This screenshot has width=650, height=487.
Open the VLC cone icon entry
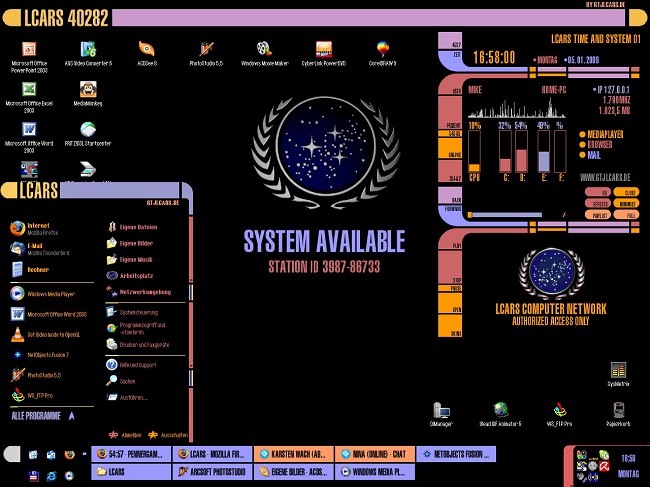pyautogui.click(x=17, y=336)
